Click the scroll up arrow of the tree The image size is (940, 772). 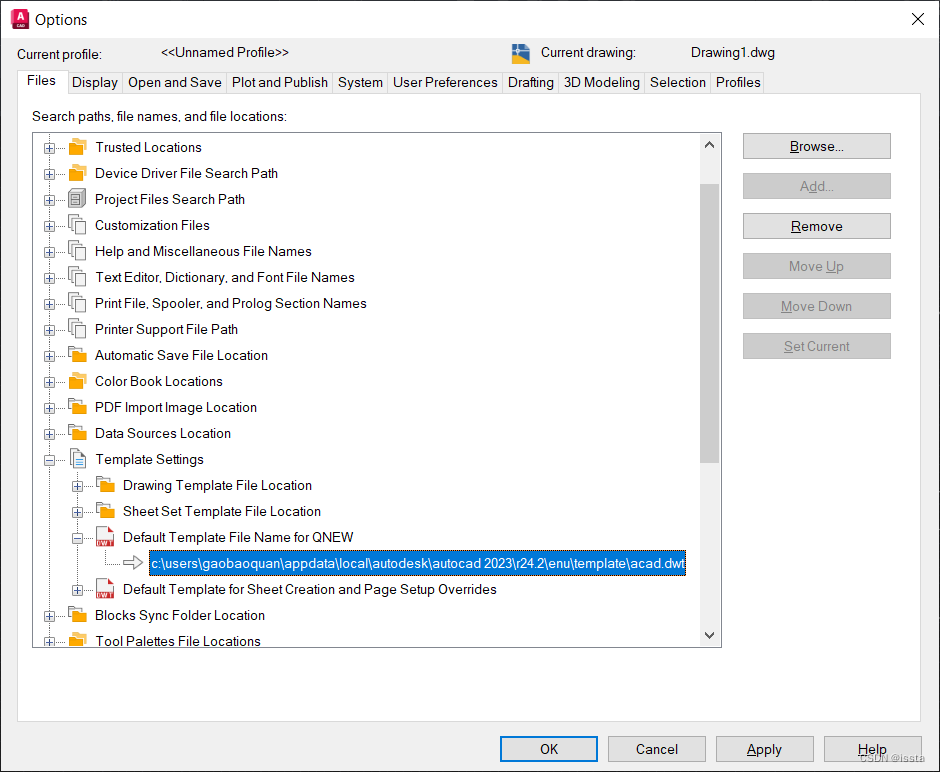tap(709, 145)
